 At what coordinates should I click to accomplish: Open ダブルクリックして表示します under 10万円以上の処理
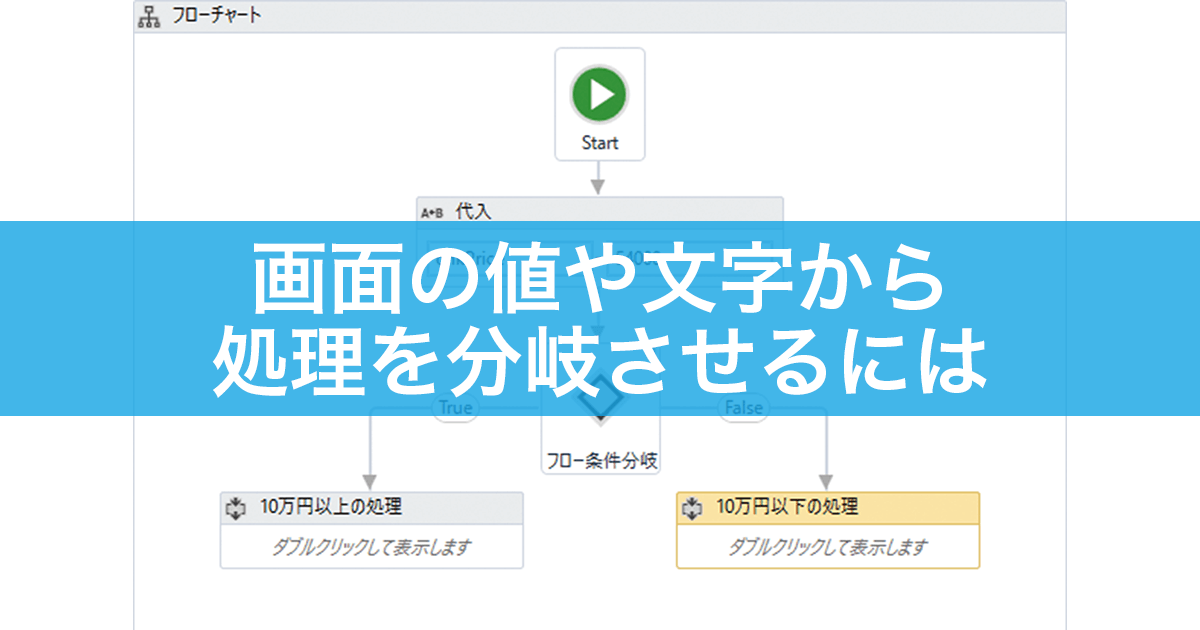tap(372, 547)
